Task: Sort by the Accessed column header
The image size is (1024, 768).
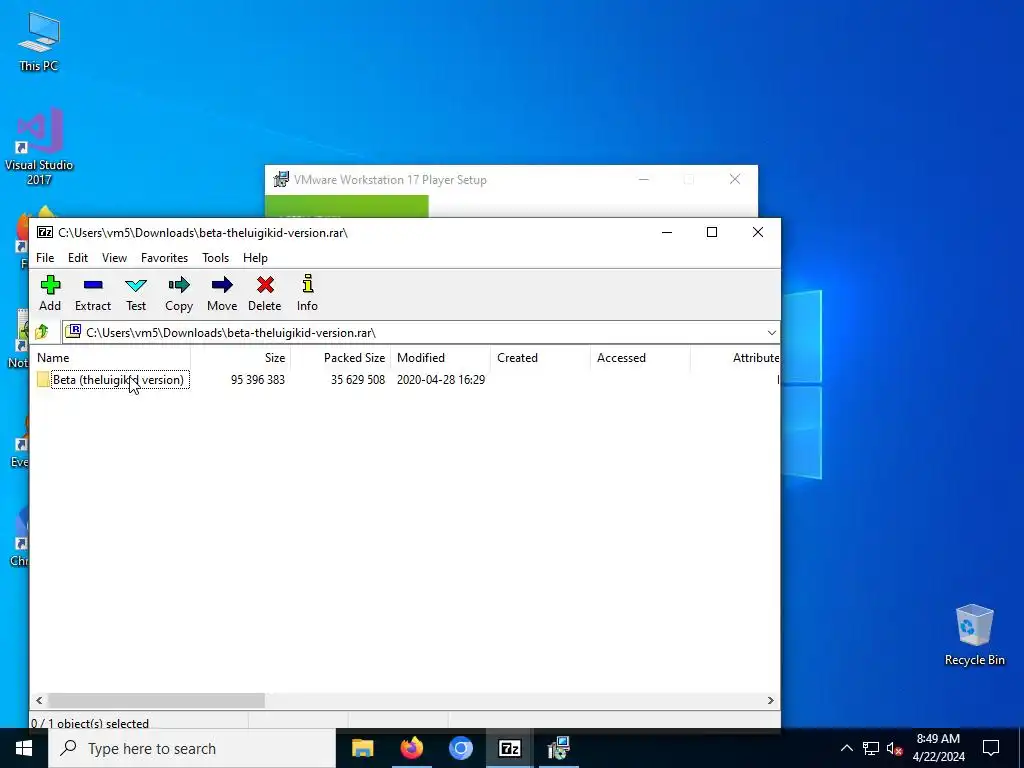Action: point(640,358)
